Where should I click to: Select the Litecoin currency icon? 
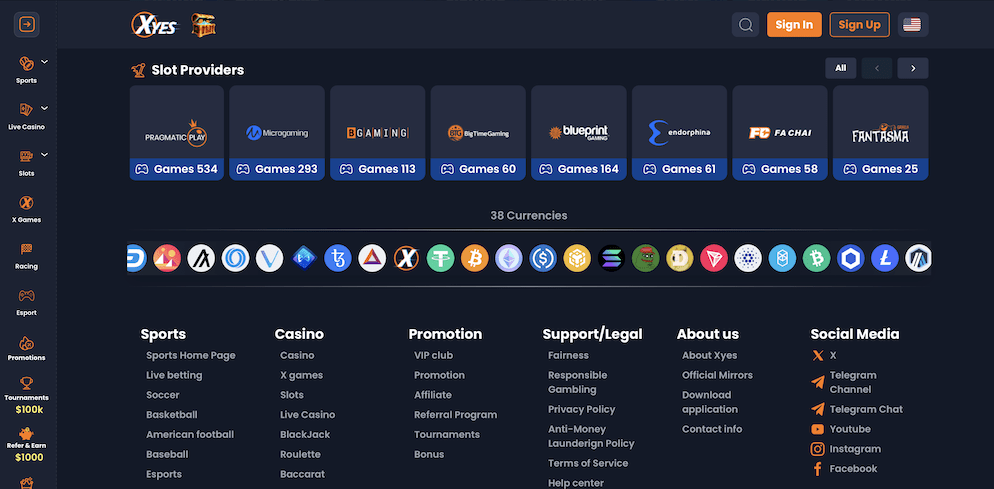point(885,258)
